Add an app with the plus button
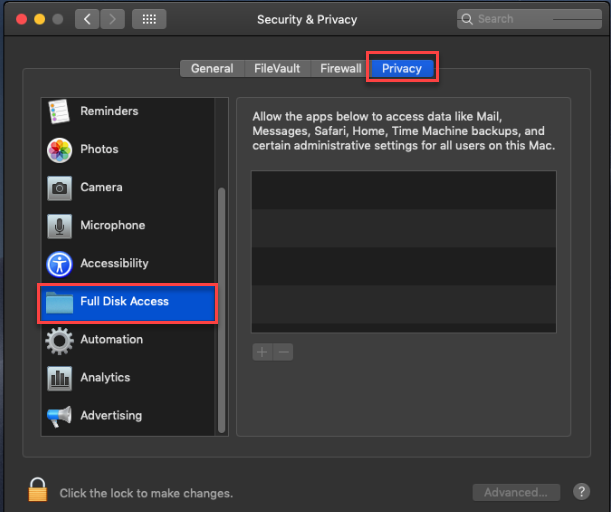This screenshot has width=611, height=512. [x=262, y=352]
